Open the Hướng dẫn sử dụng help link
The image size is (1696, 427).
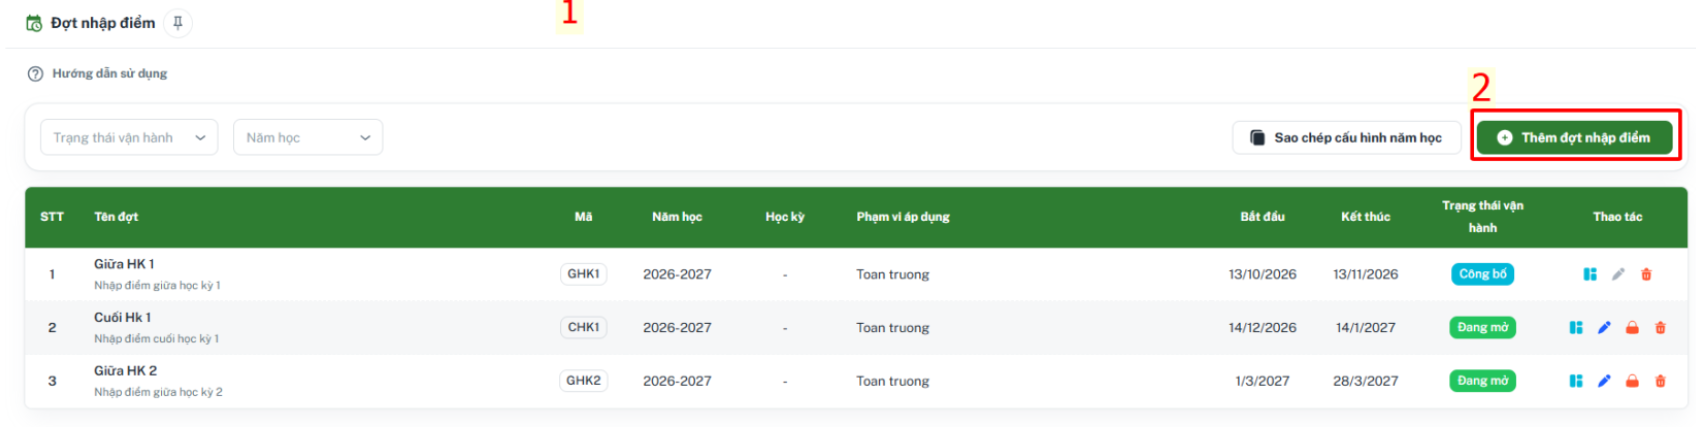click(109, 73)
